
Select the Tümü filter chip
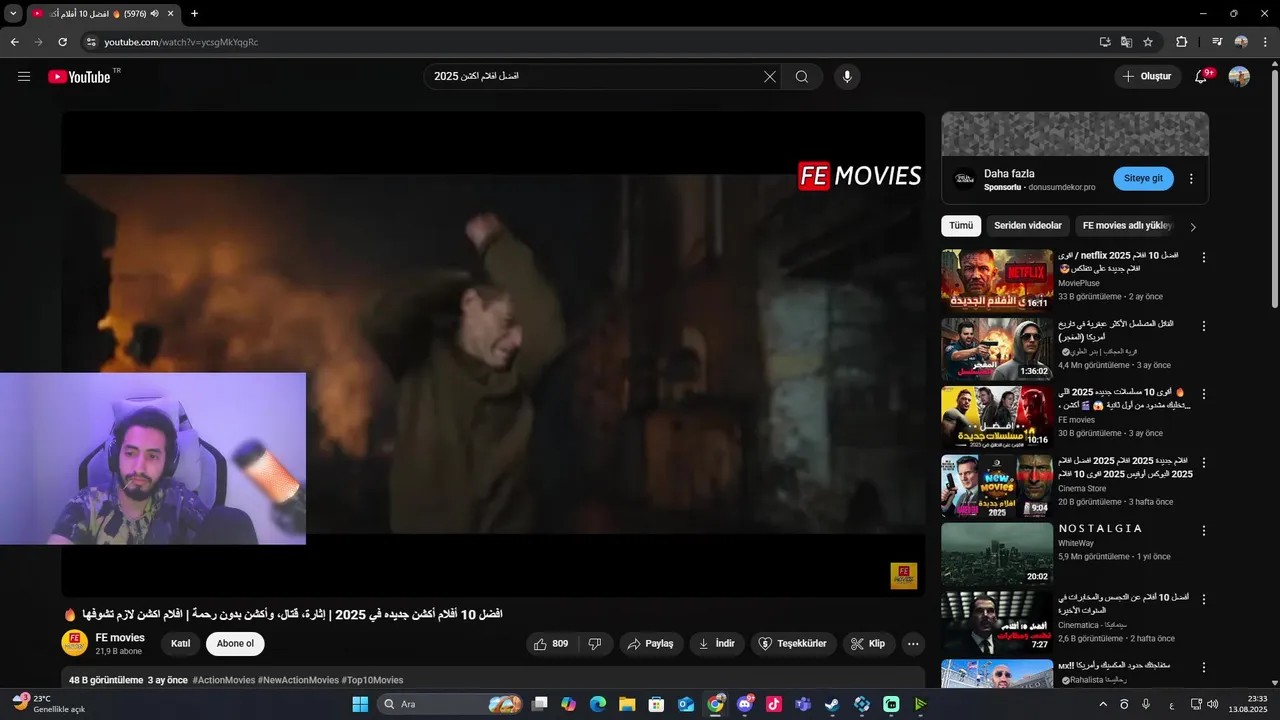point(961,226)
